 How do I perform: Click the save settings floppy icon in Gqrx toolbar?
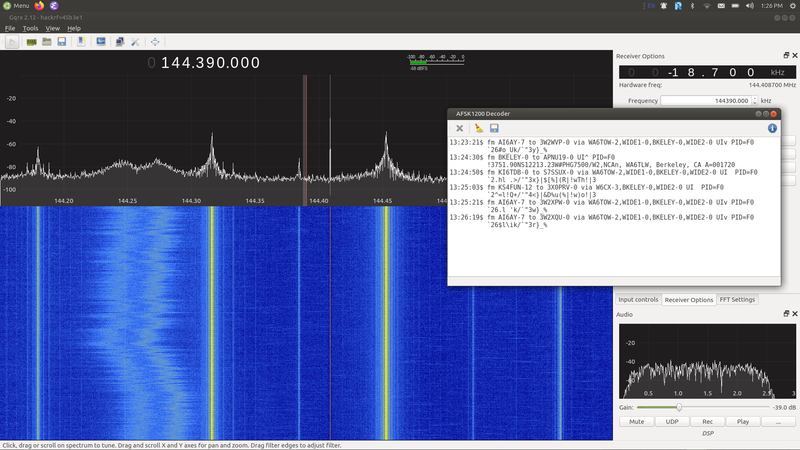(62, 42)
